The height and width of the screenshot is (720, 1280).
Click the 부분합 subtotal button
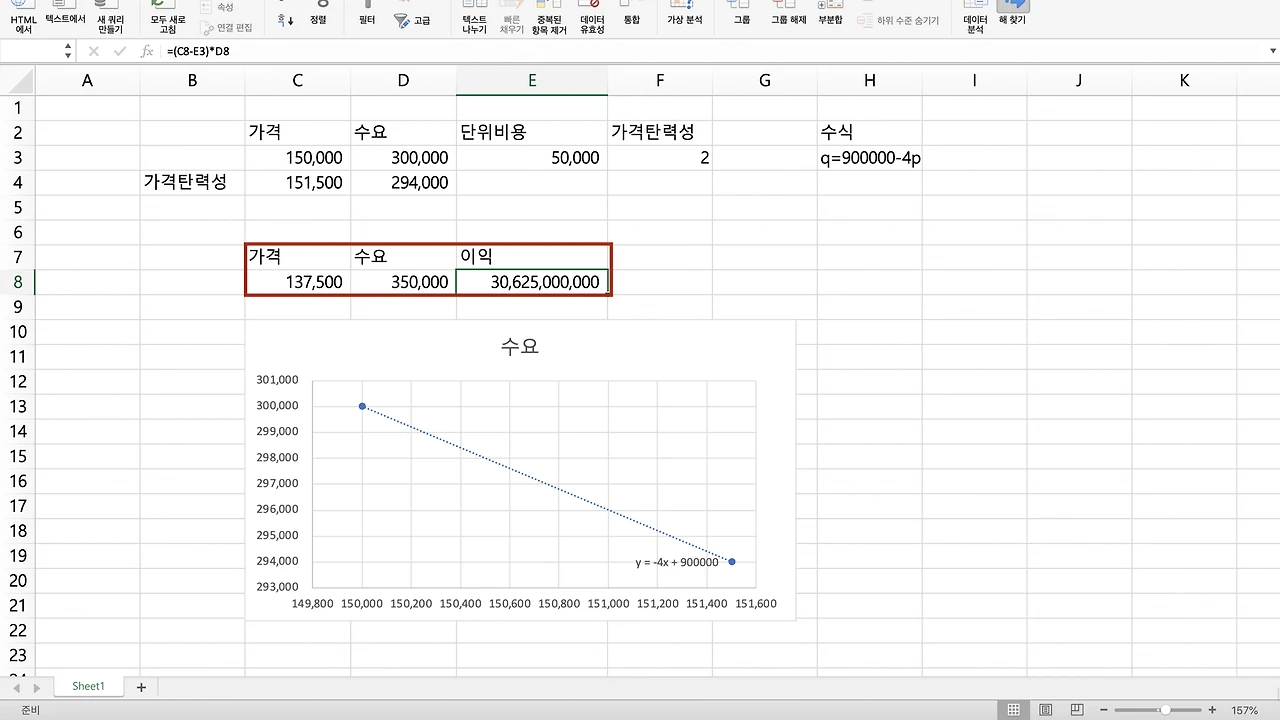[x=830, y=14]
